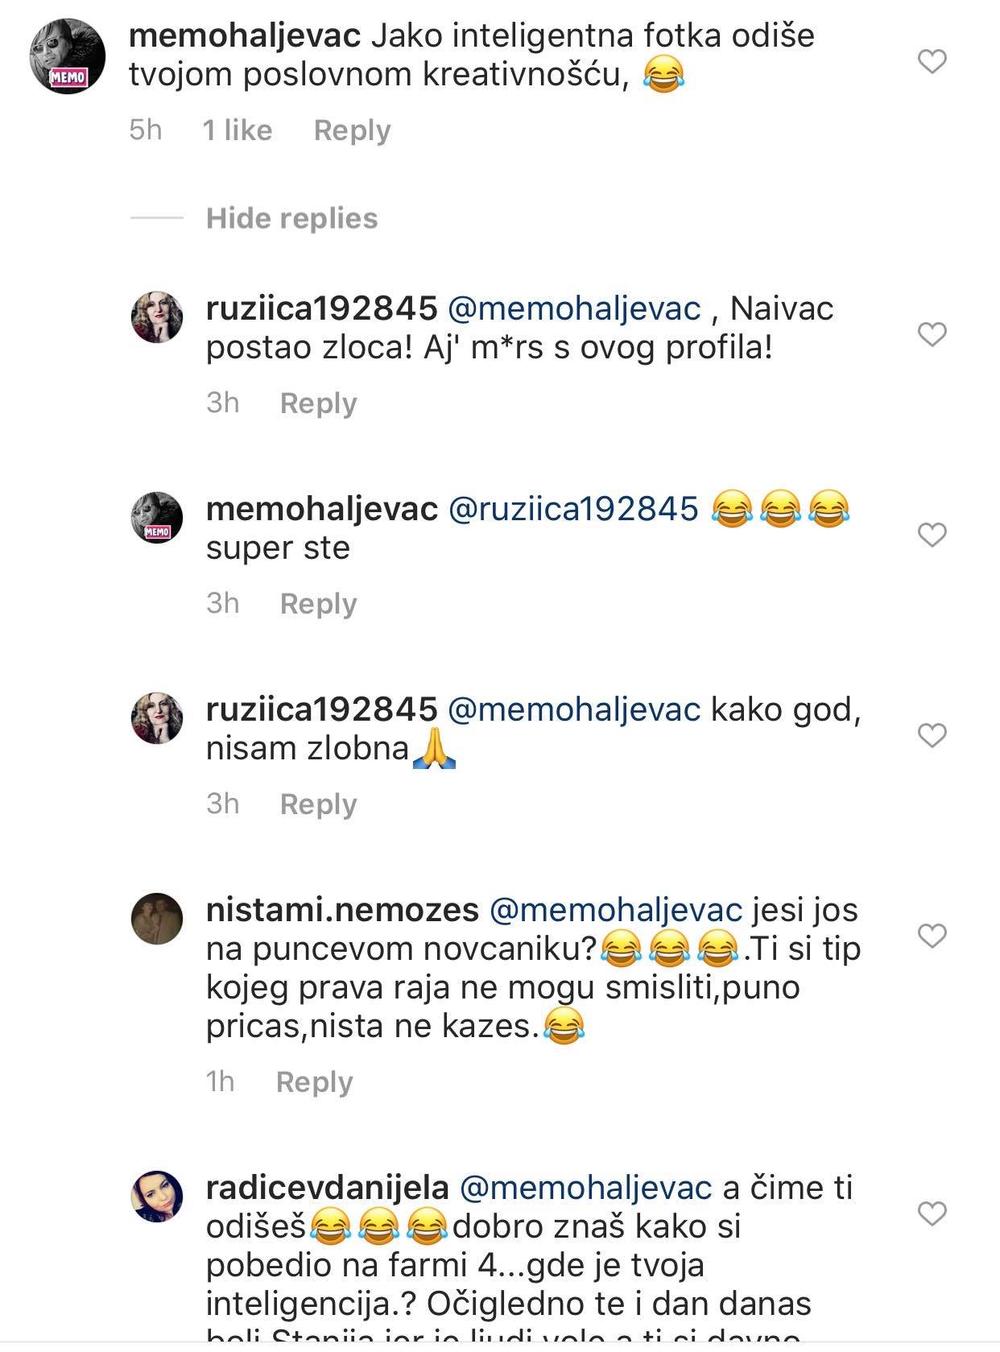Reply to memohaljevac's "super ste" comment
The width and height of the screenshot is (1000, 1352).
(x=318, y=604)
